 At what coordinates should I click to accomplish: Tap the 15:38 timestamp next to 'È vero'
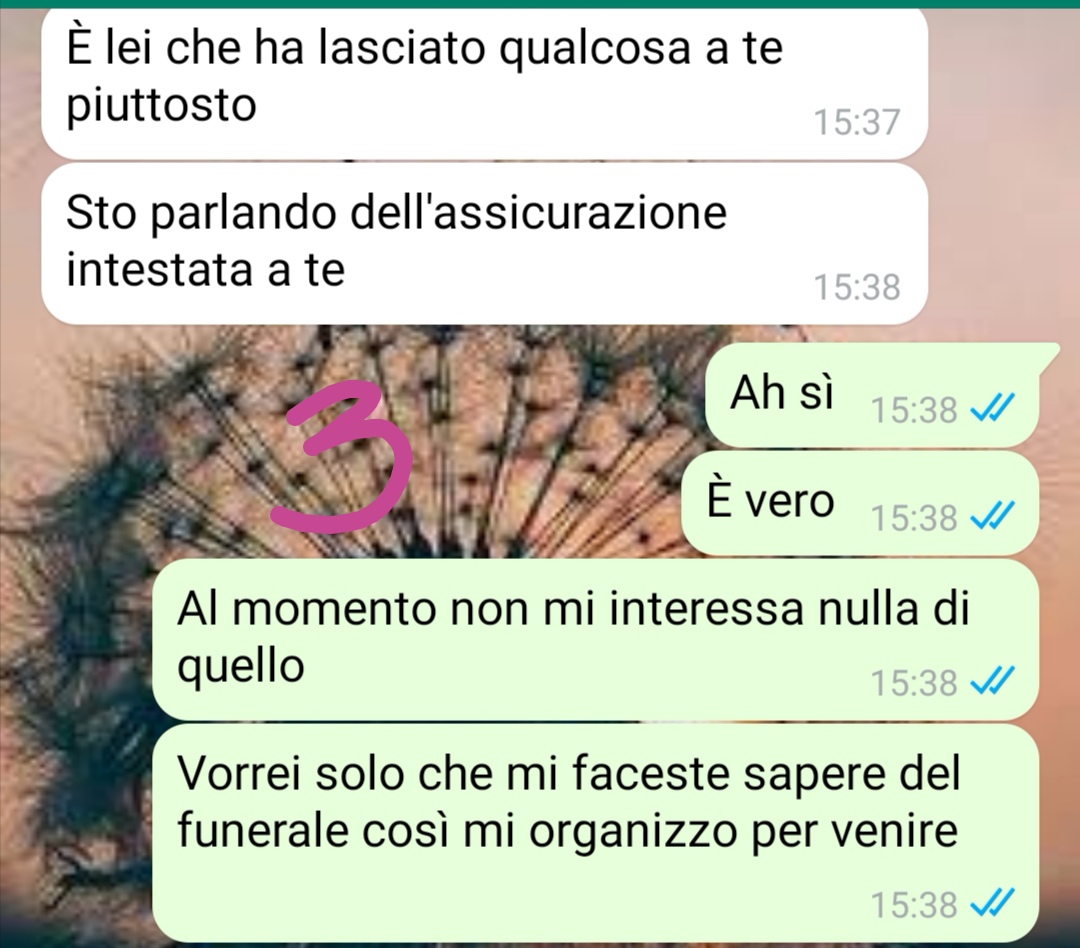click(x=914, y=517)
